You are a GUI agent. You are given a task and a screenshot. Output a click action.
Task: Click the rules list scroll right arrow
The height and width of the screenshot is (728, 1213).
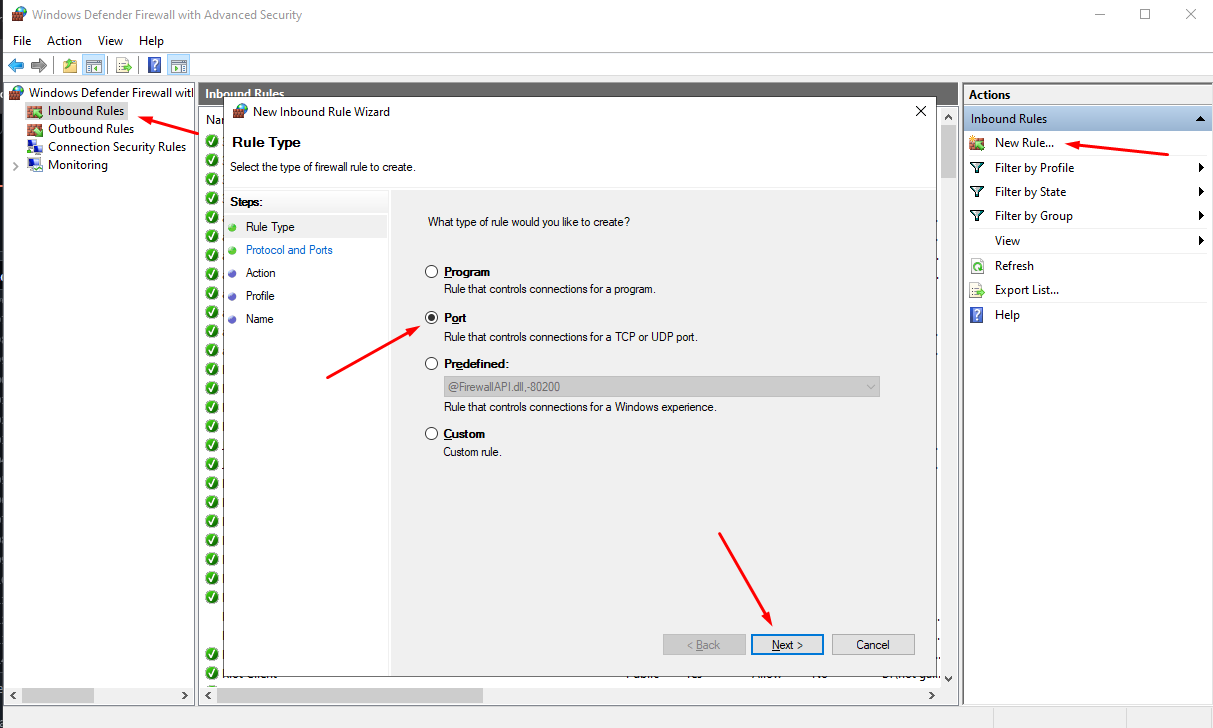[934, 695]
